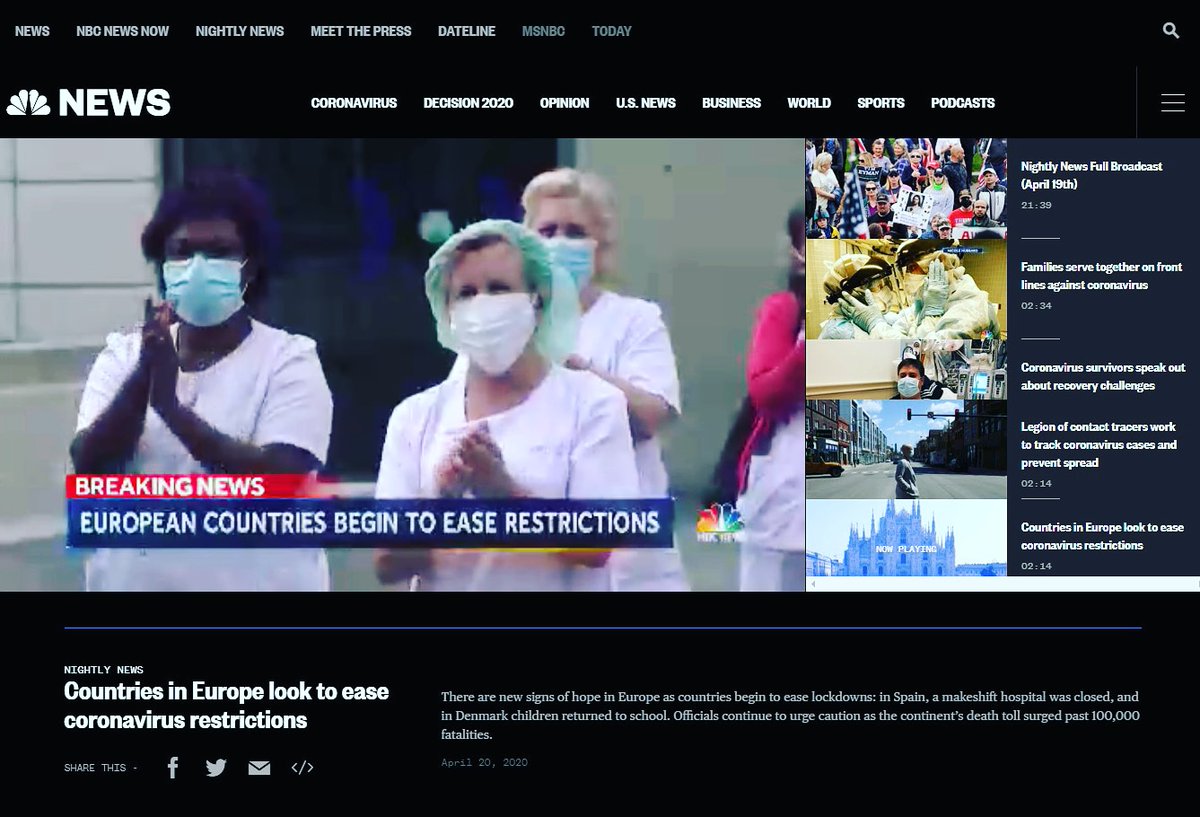Select the SPORTS section
The width and height of the screenshot is (1200, 817).
coord(881,102)
